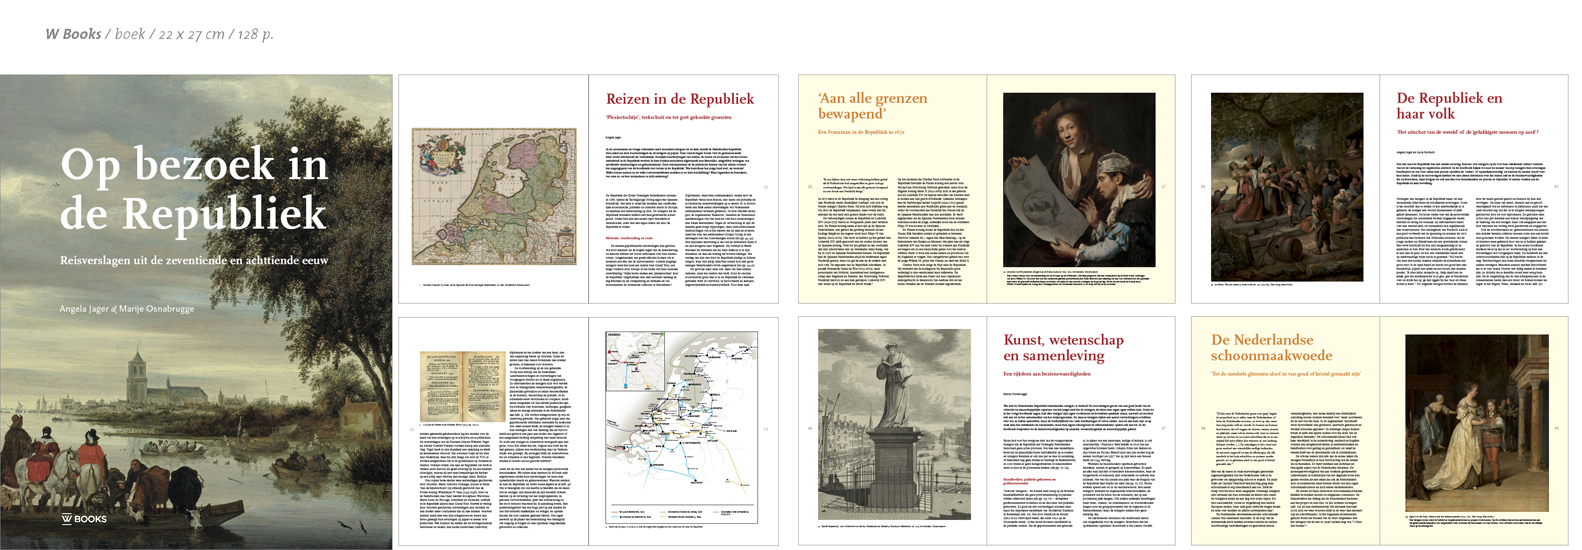Click the authors line 'Angela Jager & Marije Osnabrugge'
Screen dimensions: 1582x550
(x=127, y=309)
